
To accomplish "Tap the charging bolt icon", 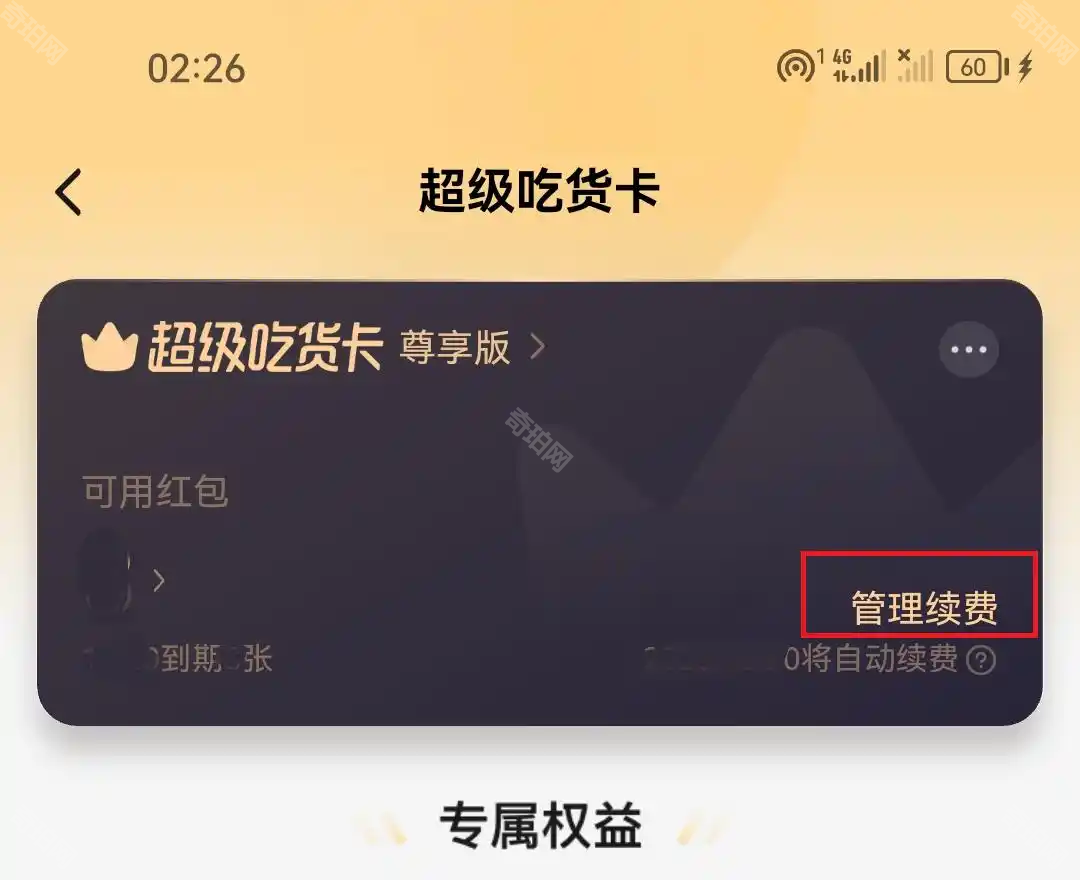I will pyautogui.click(x=1026, y=66).
